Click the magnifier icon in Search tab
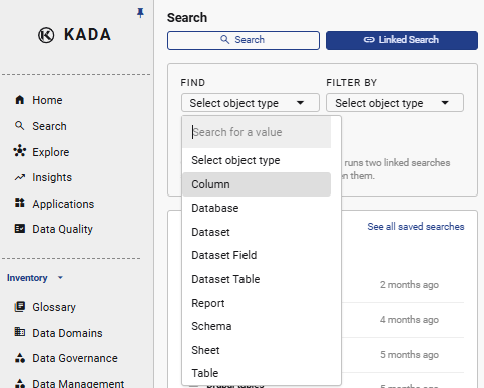Screen dimensions: 484x388 click(225, 40)
